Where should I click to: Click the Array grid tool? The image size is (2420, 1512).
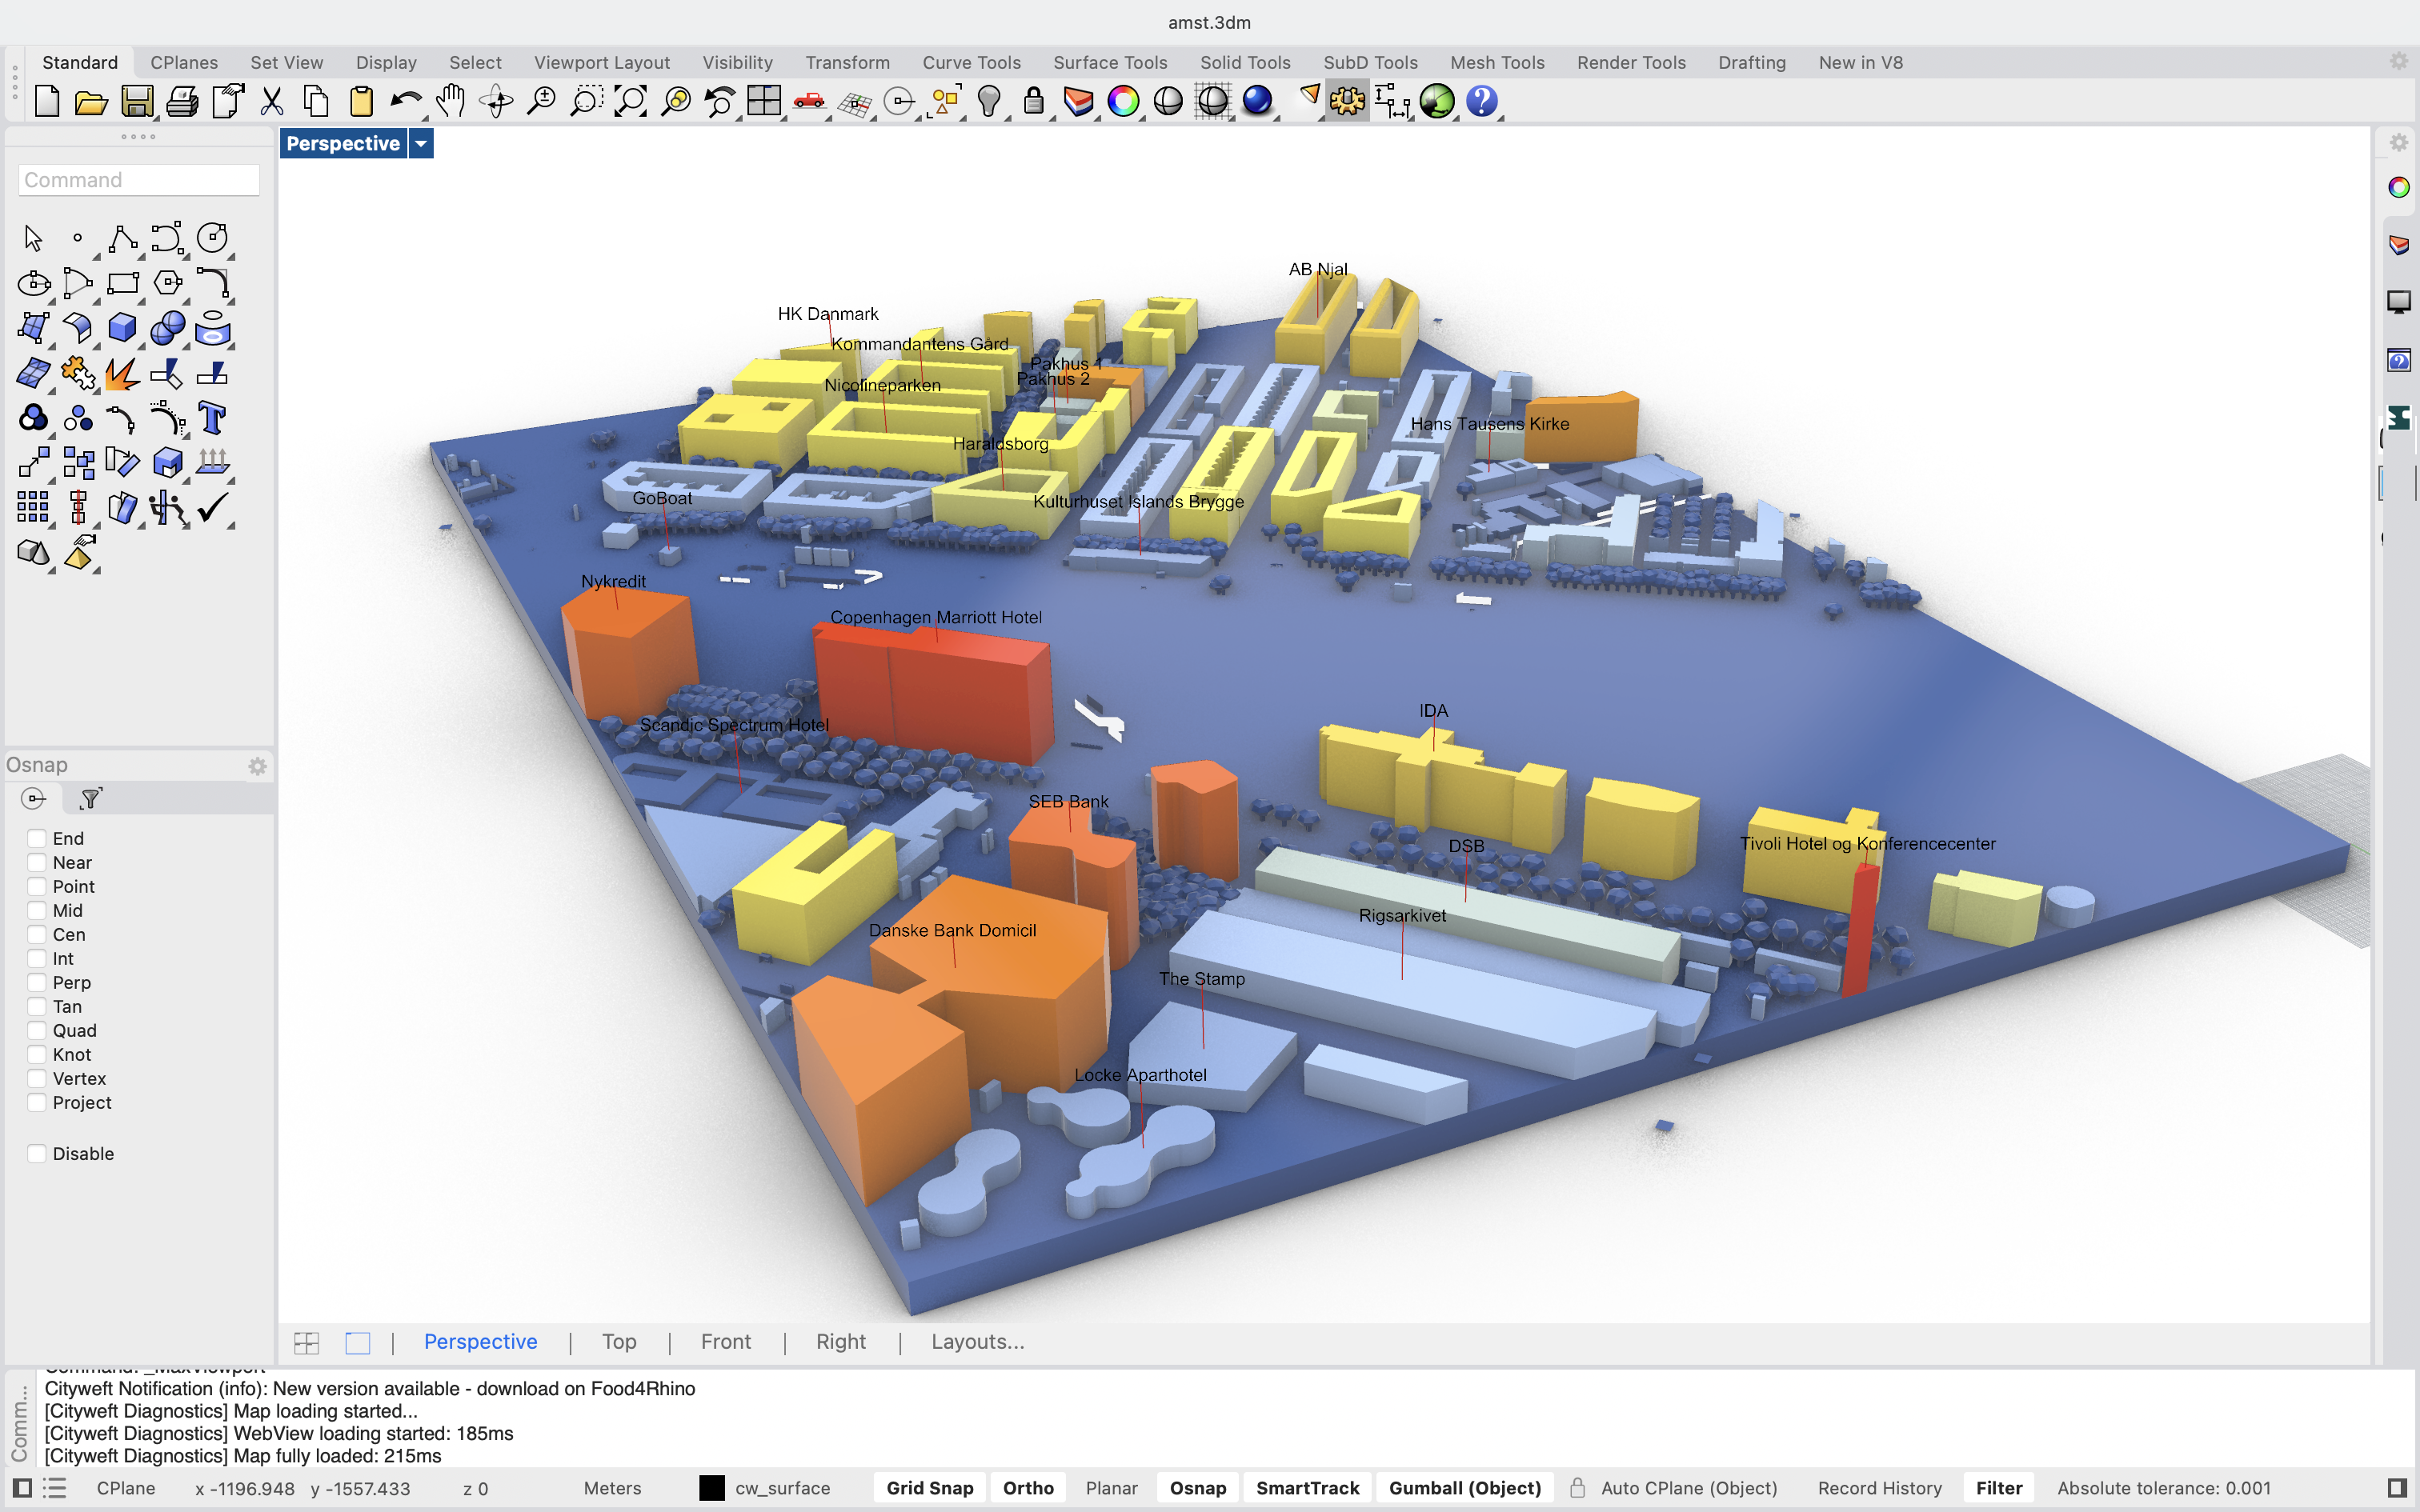(x=33, y=508)
